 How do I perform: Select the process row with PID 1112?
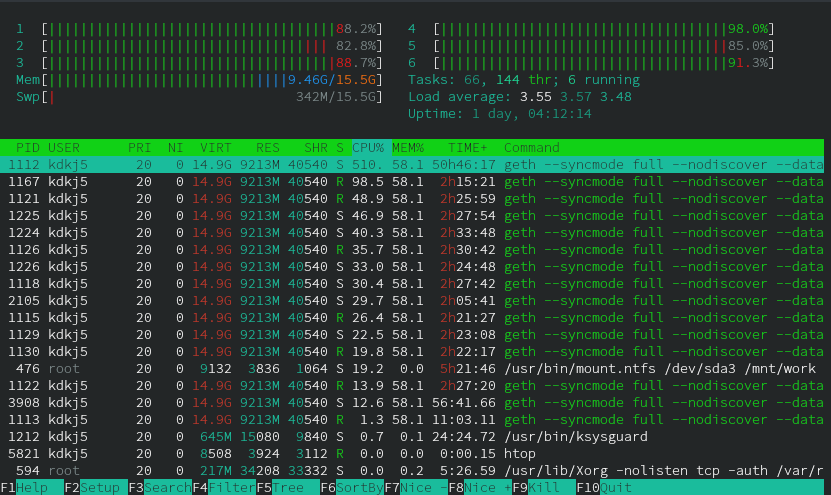point(412,165)
